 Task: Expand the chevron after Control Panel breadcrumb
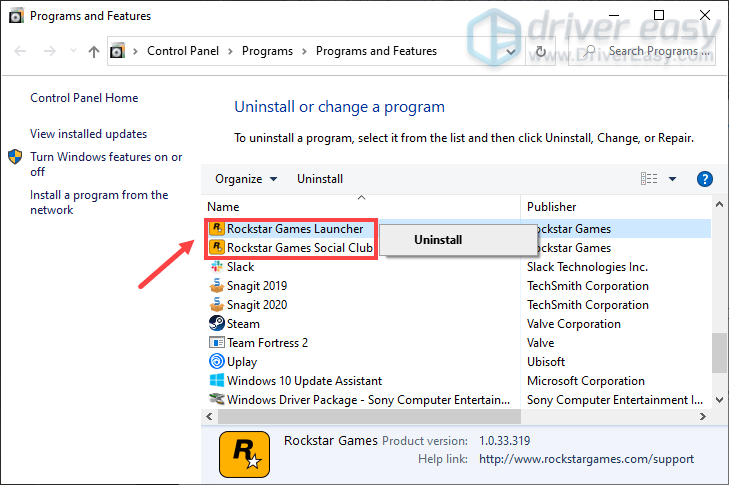pos(230,51)
